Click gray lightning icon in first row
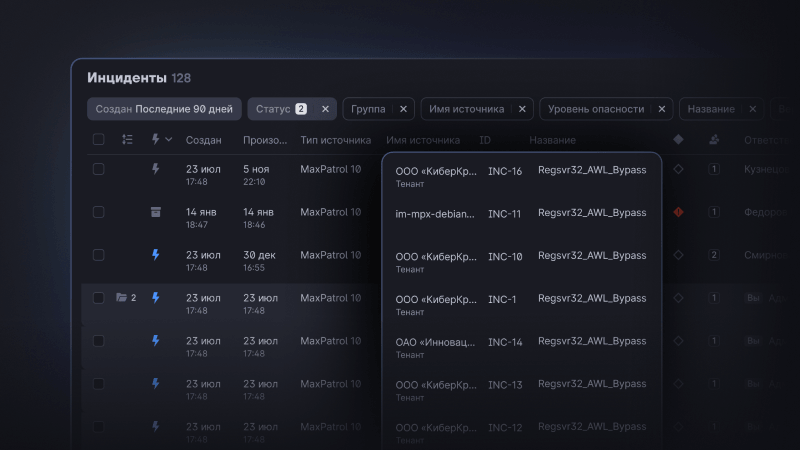Viewport: 800px width, 450px height. [155, 169]
